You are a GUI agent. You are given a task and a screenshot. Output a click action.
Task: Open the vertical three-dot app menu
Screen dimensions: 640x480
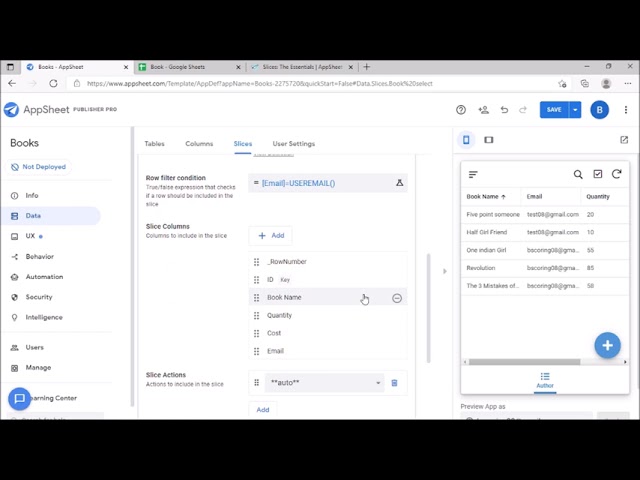pos(626,110)
